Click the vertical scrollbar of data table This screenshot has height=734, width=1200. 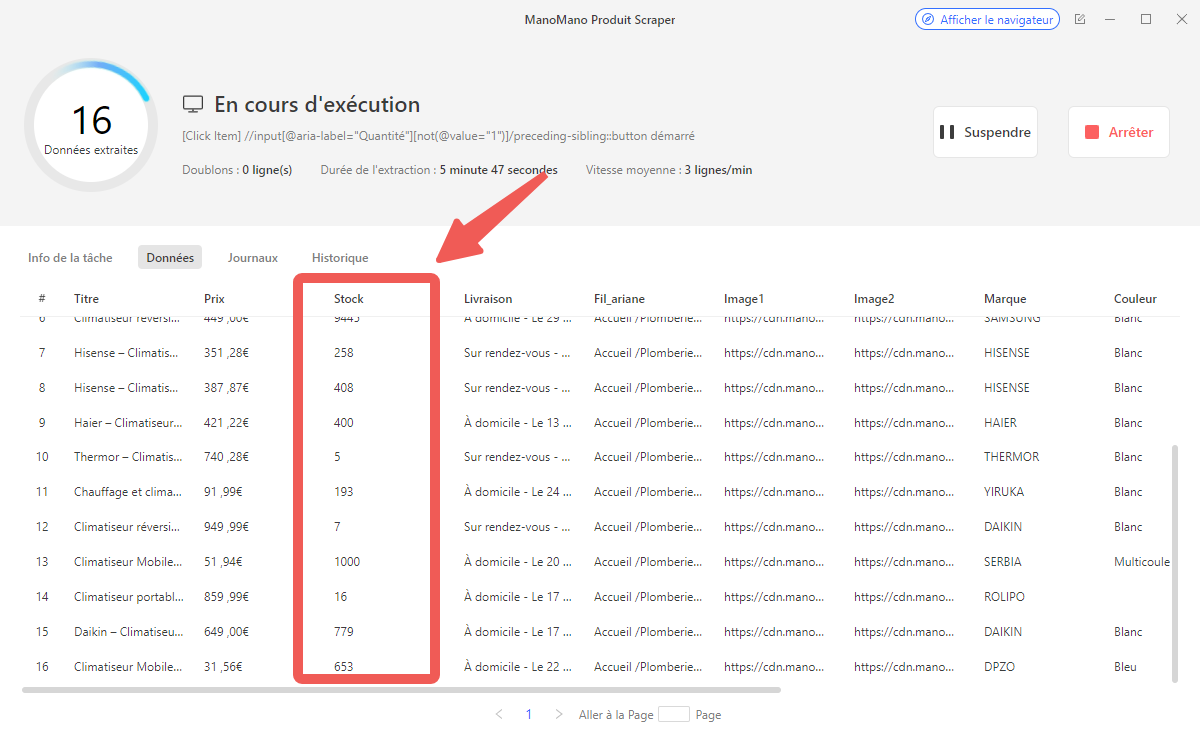coord(1174,565)
